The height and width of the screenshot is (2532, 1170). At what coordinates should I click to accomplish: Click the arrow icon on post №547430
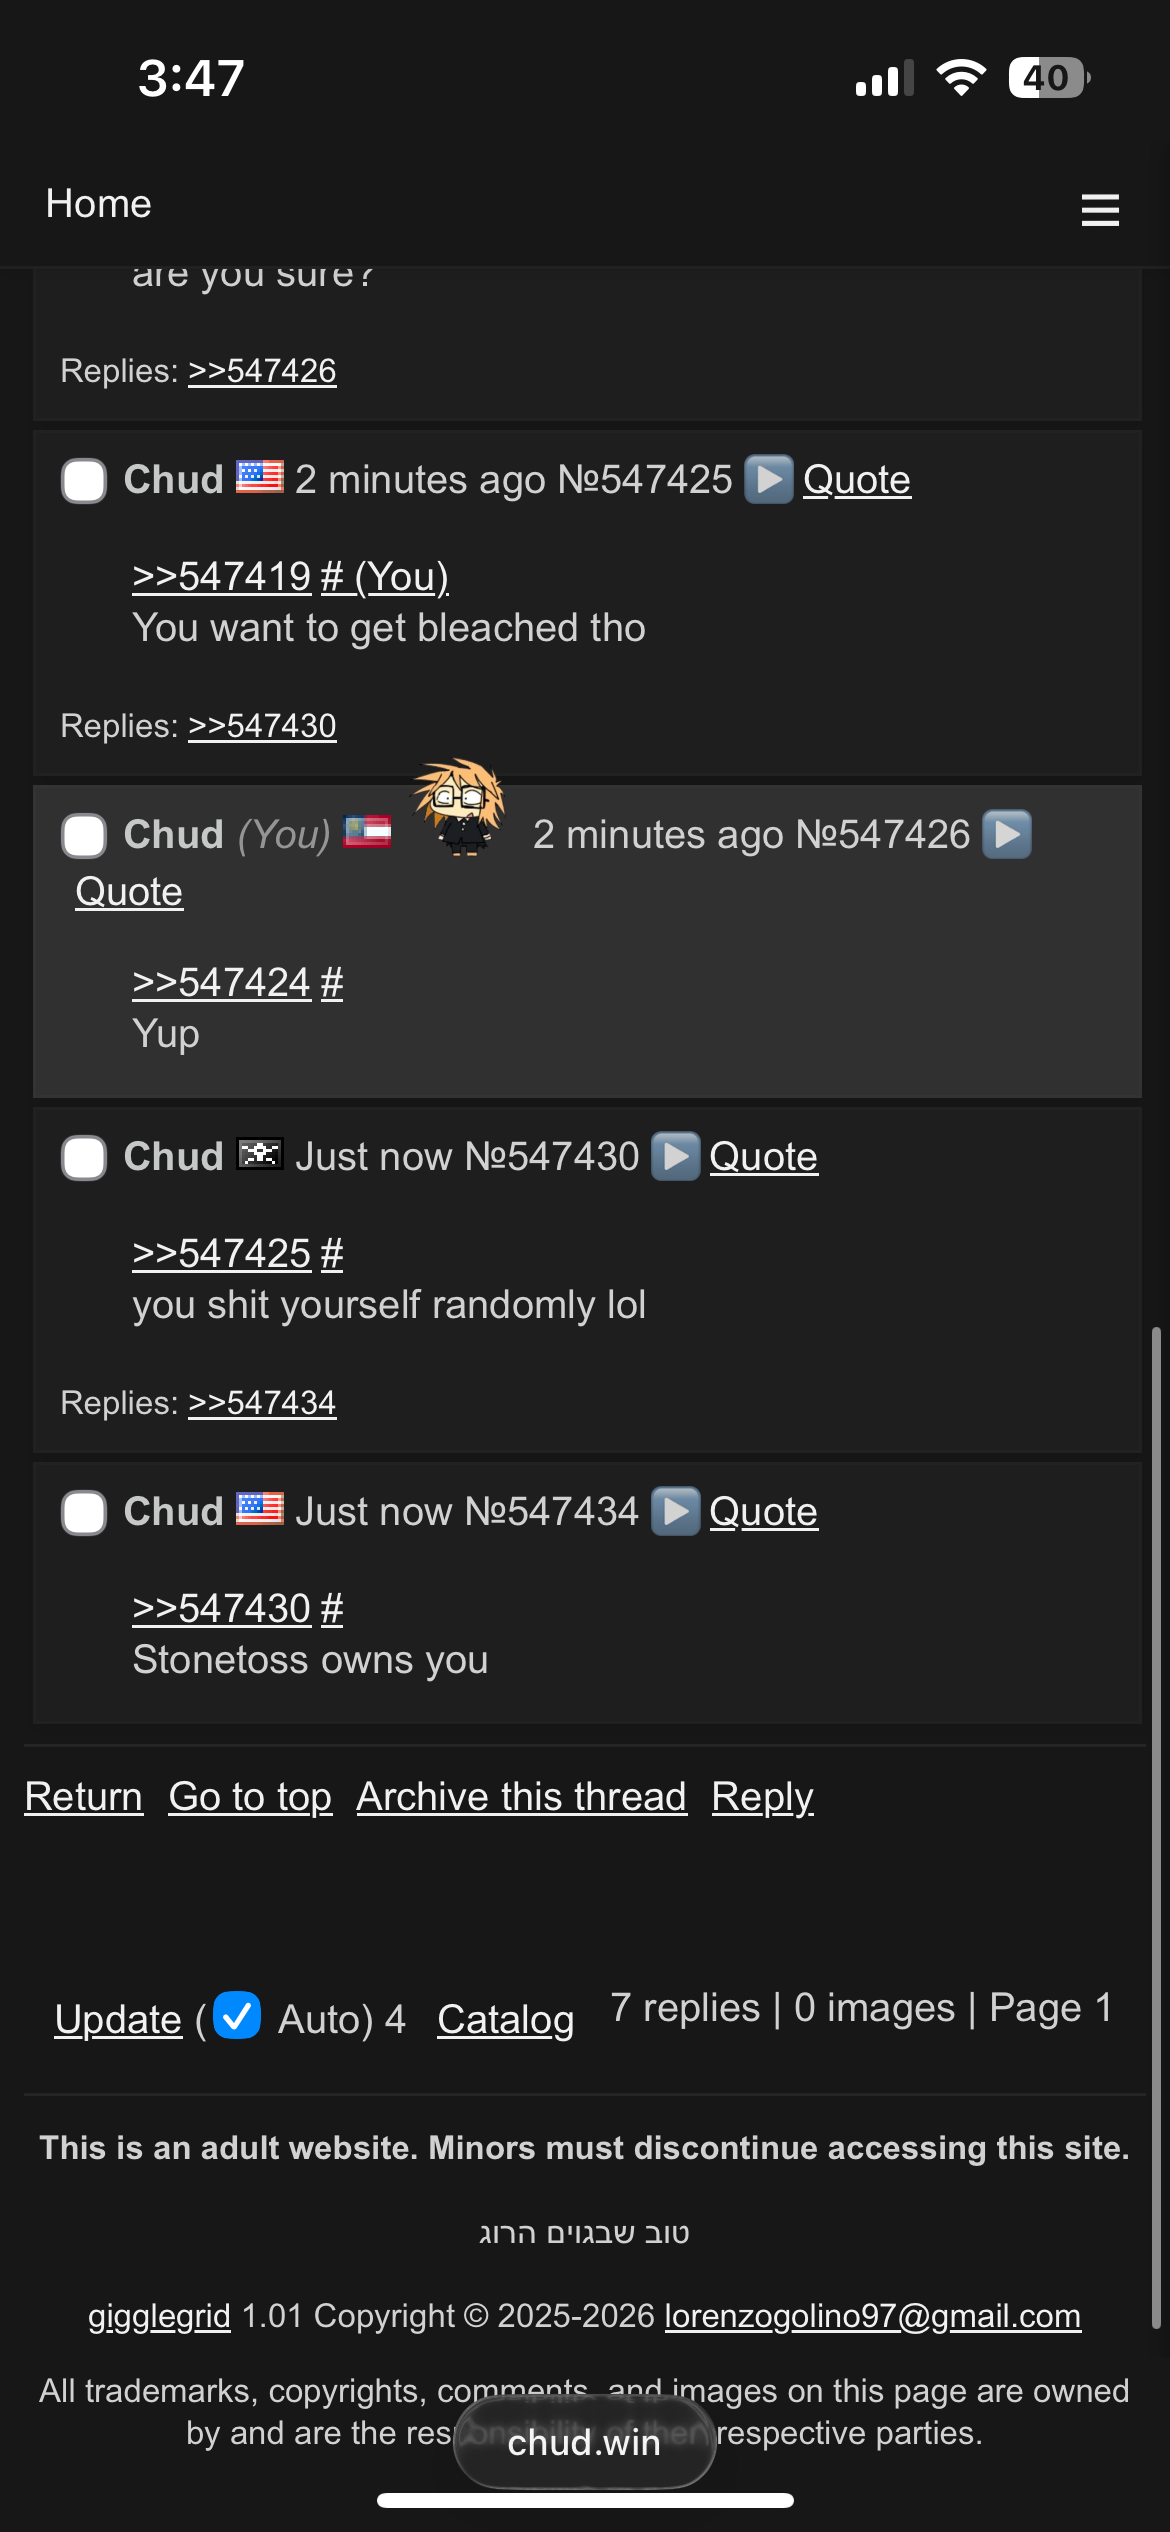pyautogui.click(x=676, y=1157)
